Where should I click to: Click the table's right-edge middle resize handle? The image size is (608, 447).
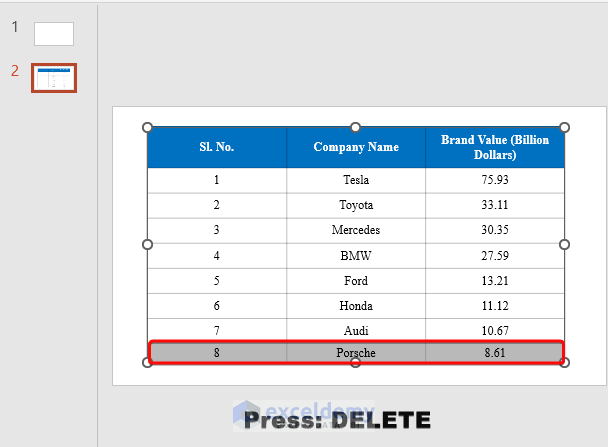[564, 244]
